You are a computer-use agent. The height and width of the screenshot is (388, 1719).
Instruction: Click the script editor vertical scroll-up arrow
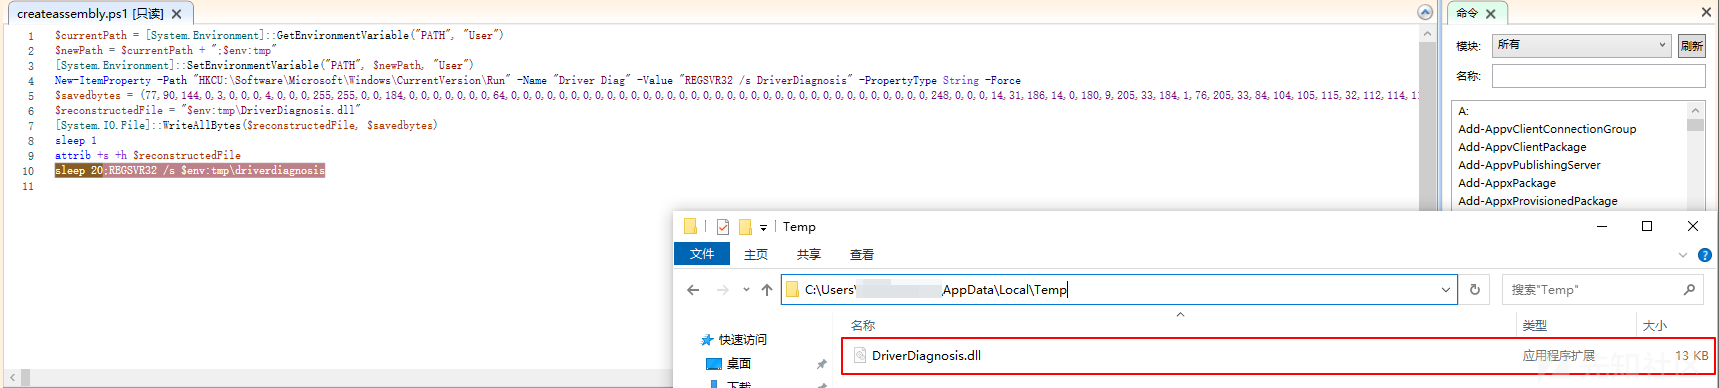click(1427, 33)
